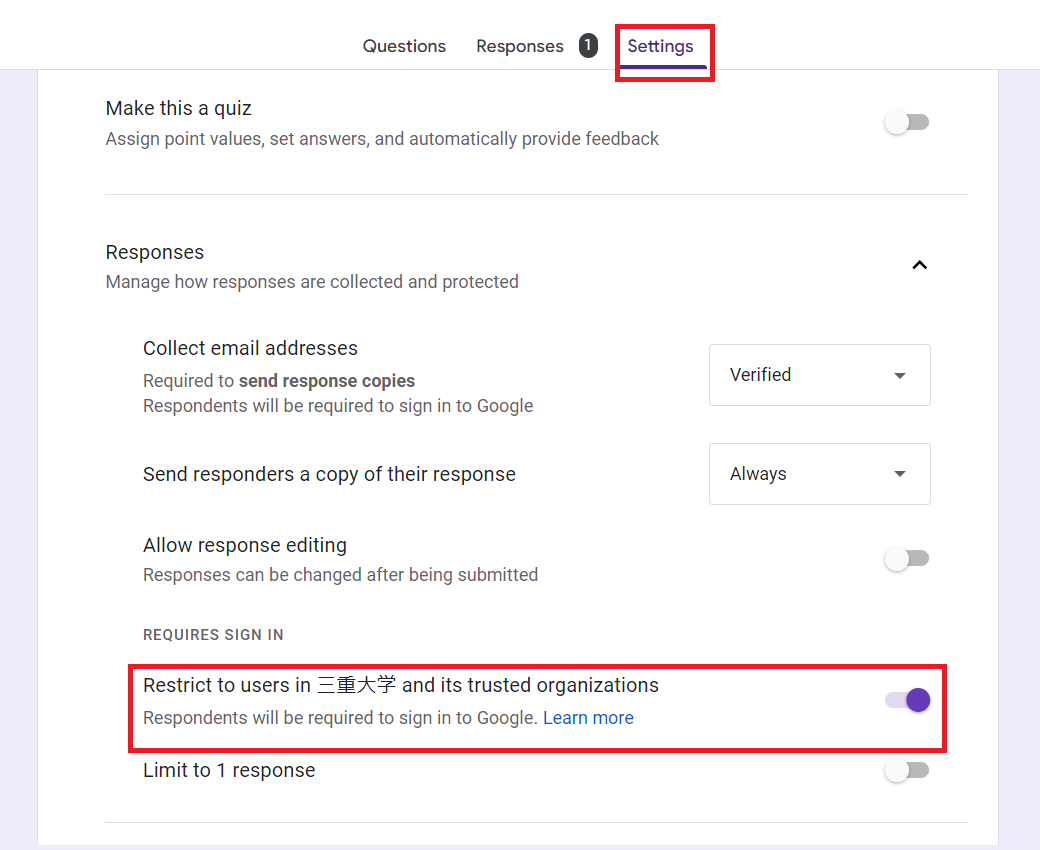Turn on Allow response editing
Image resolution: width=1040 pixels, height=850 pixels.
(907, 559)
